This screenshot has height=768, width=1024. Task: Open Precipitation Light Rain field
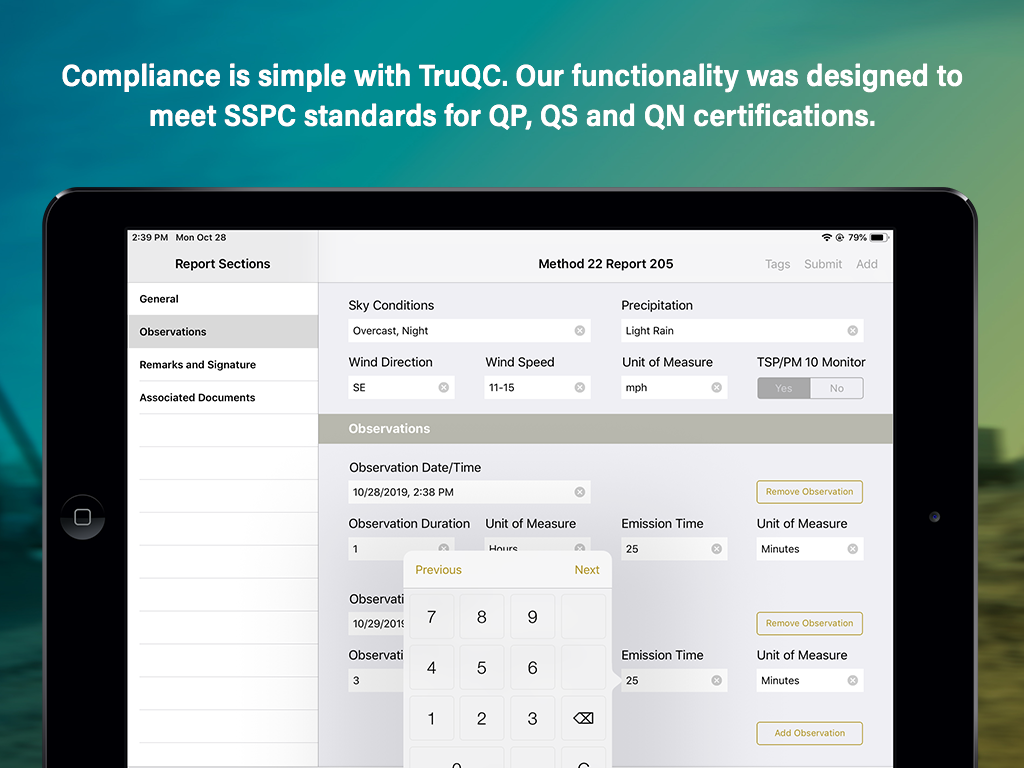pyautogui.click(x=742, y=330)
